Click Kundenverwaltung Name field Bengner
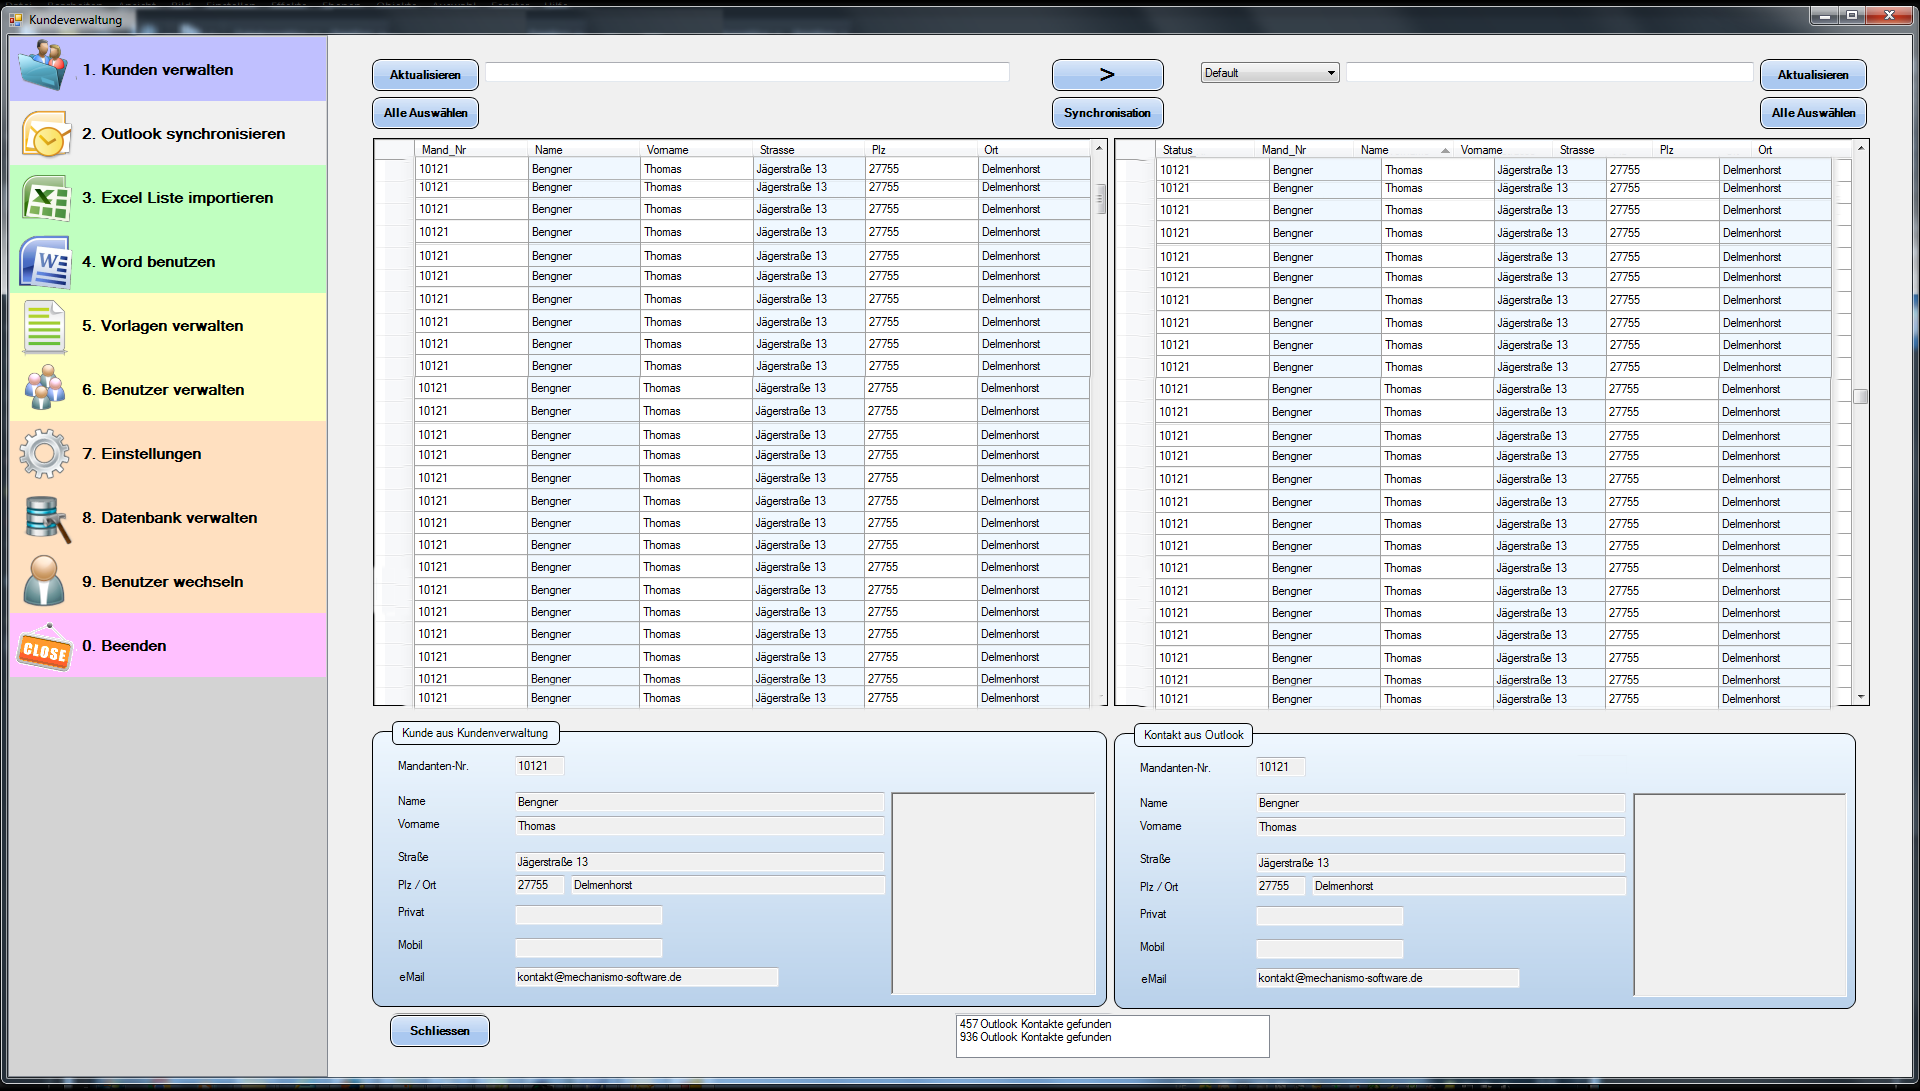Viewport: 1920px width, 1091px height. tap(699, 802)
